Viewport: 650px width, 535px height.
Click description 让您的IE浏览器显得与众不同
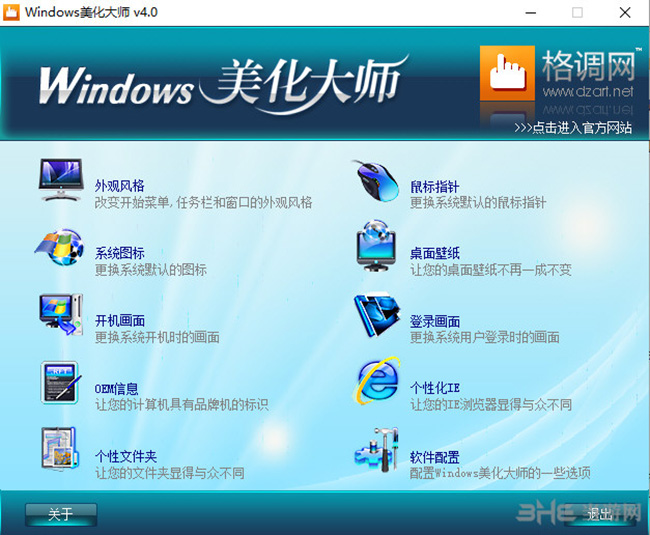pos(491,404)
